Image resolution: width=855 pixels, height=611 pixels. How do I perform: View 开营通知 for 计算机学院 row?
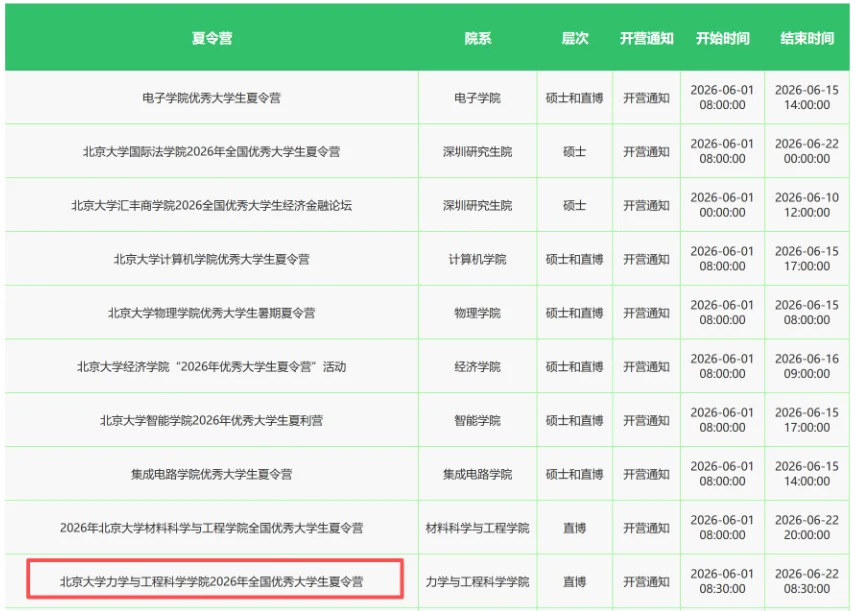pyautogui.click(x=647, y=259)
